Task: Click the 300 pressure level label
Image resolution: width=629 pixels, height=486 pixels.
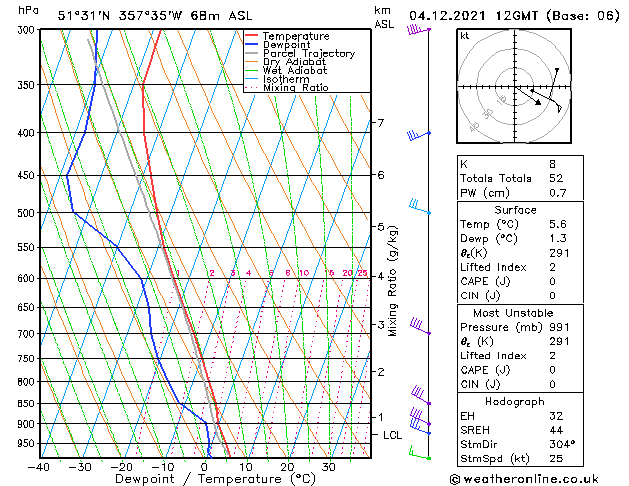Action: pos(28,30)
